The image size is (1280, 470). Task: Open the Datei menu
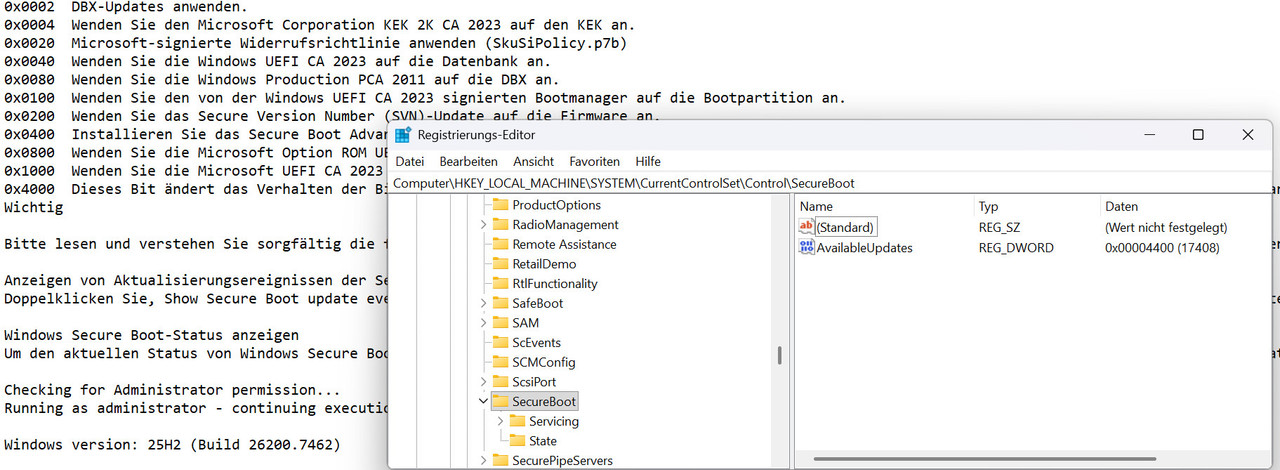(410, 161)
